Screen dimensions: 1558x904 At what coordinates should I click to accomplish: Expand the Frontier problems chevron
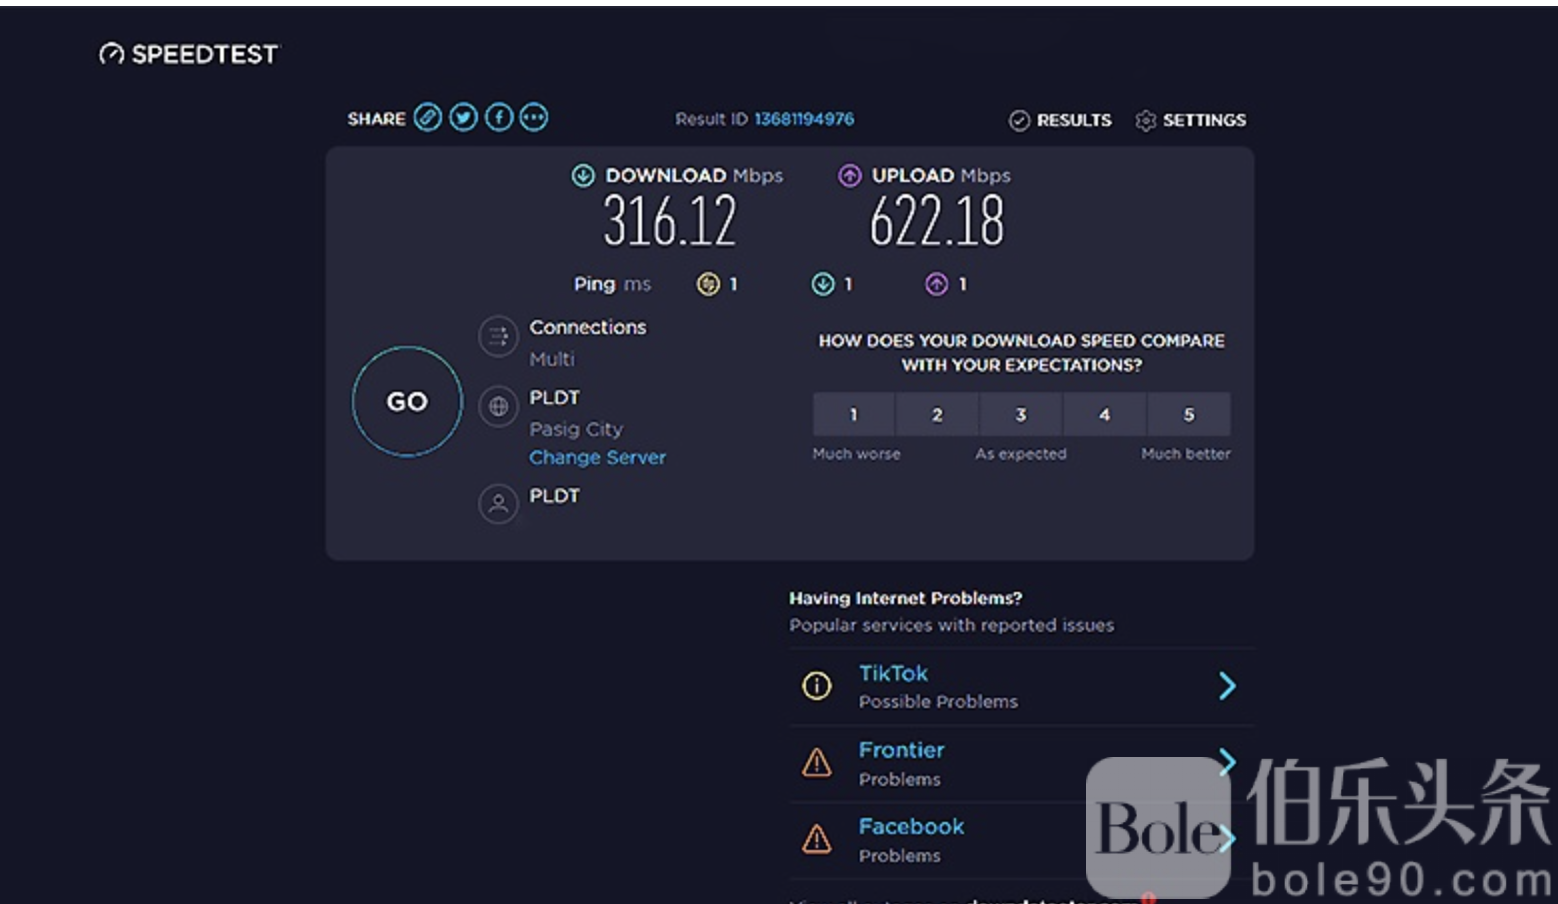point(1227,761)
